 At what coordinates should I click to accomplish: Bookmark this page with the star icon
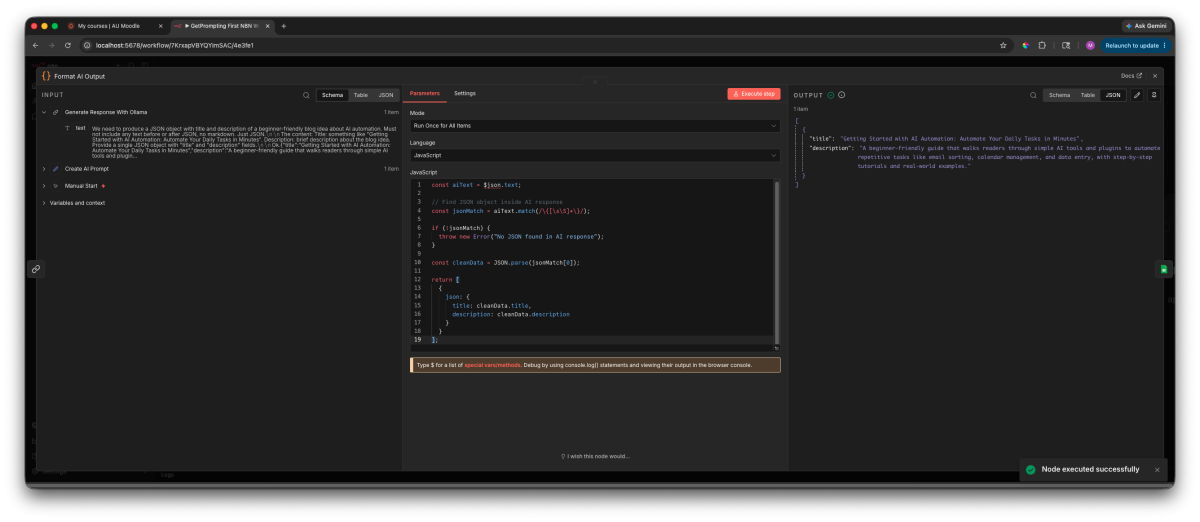(1003, 45)
